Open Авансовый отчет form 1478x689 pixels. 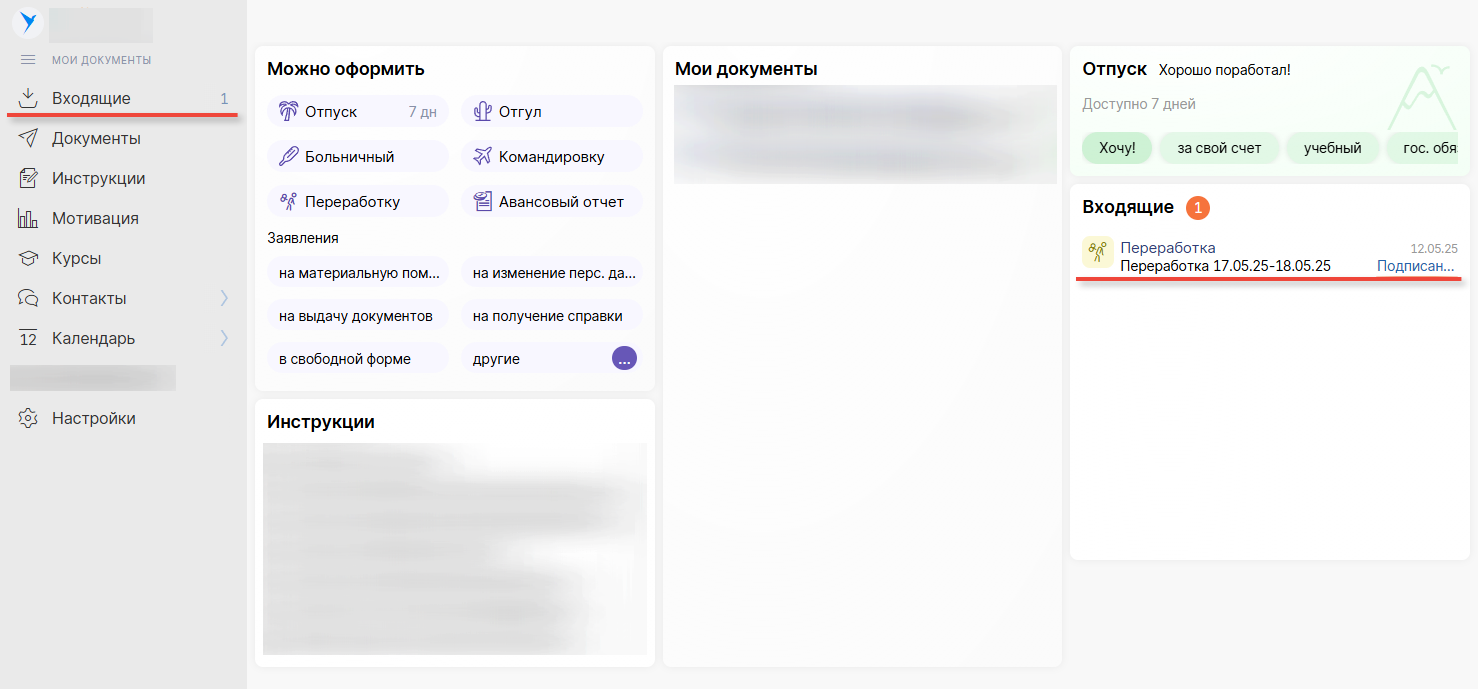(552, 202)
